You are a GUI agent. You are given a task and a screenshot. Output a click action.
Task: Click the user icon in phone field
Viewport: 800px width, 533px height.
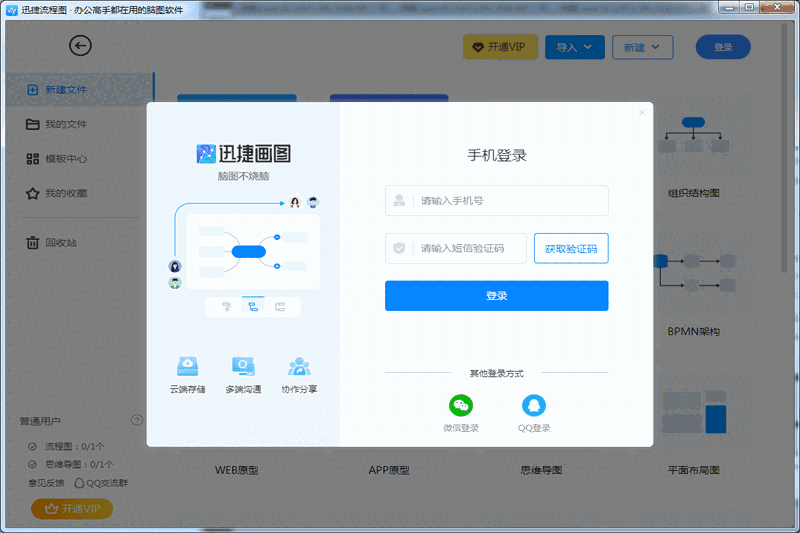click(399, 200)
